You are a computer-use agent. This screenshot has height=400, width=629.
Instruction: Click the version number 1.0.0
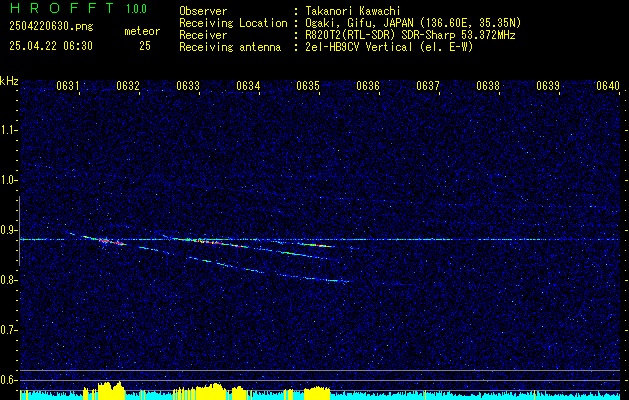pyautogui.click(x=136, y=8)
